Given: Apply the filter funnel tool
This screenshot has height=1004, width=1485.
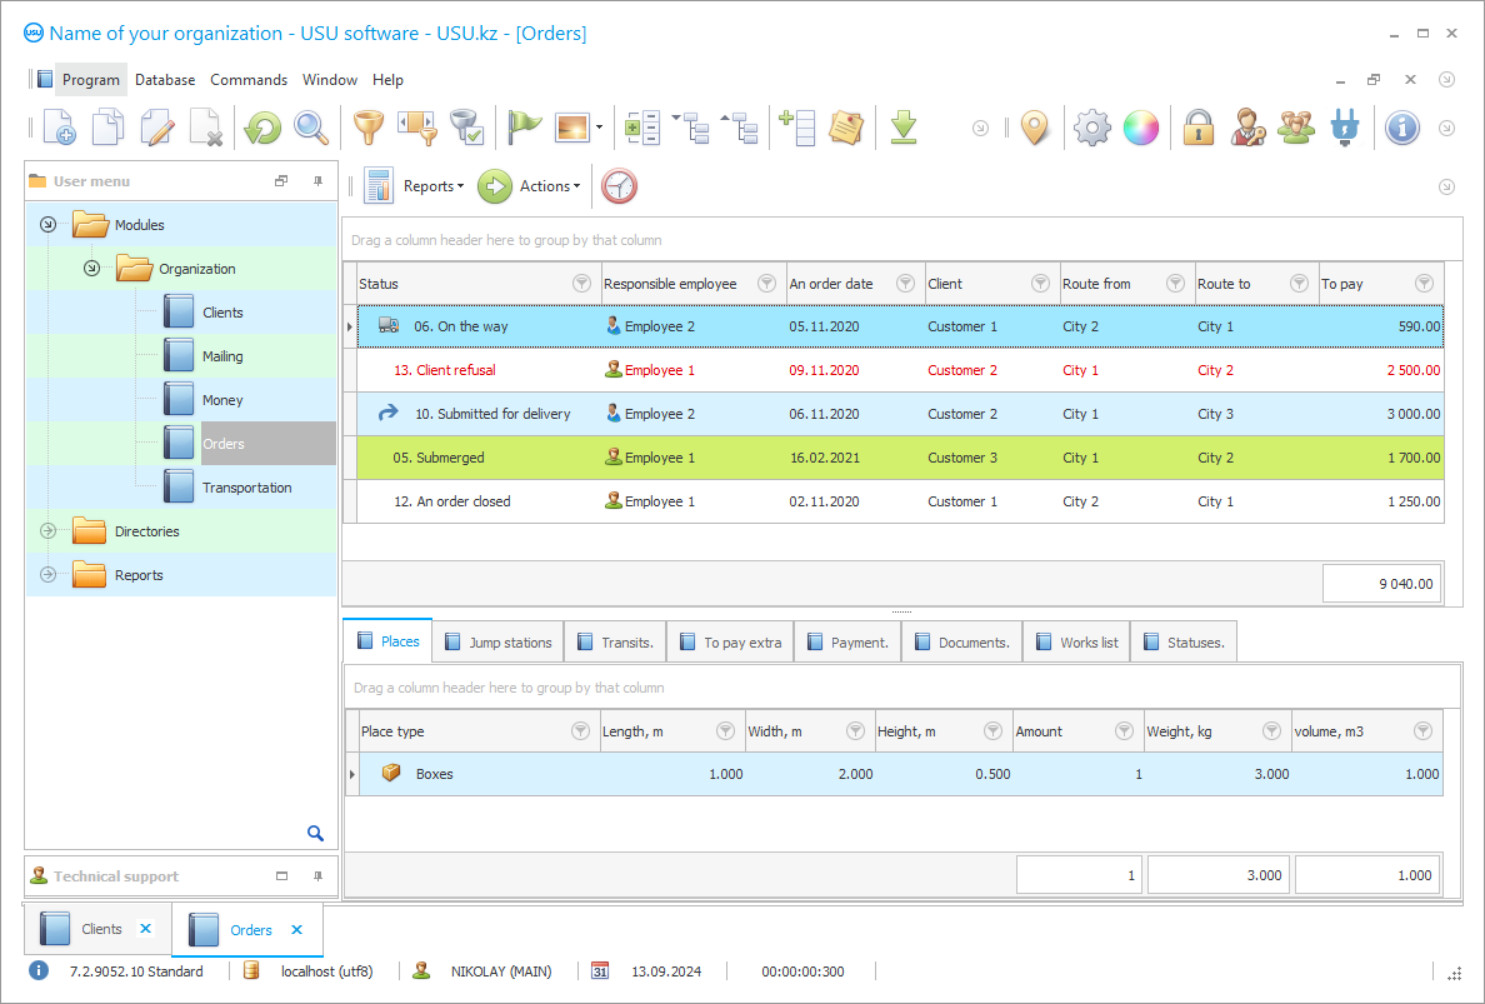Looking at the screenshot, I should 368,127.
